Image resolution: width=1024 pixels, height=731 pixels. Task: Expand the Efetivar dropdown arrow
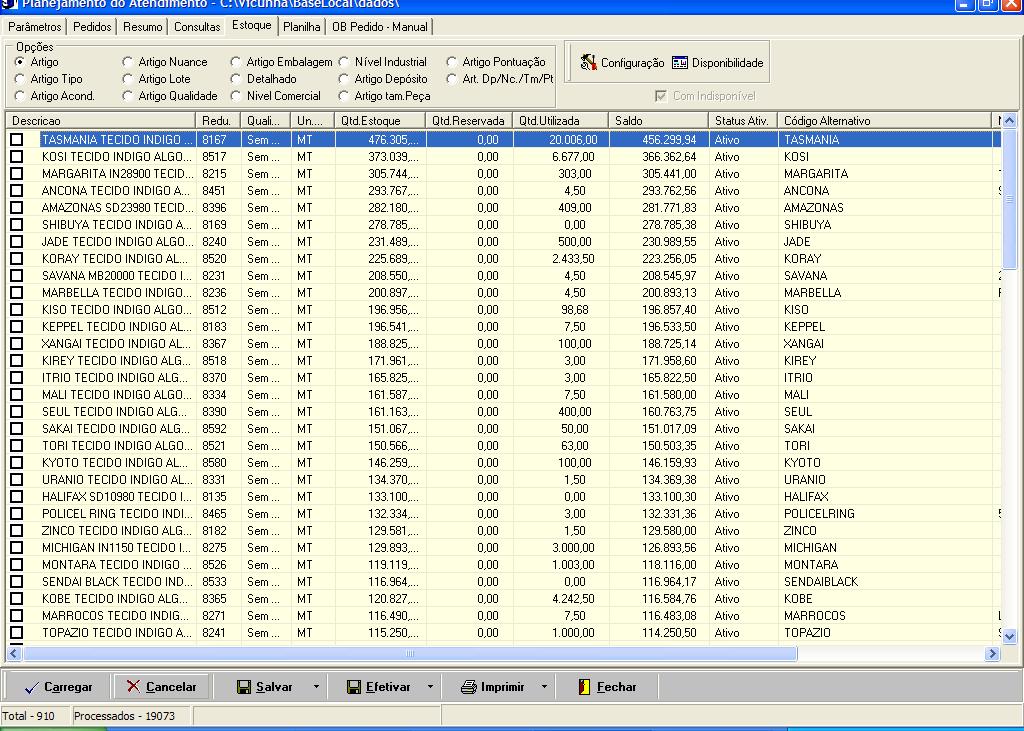[430, 687]
